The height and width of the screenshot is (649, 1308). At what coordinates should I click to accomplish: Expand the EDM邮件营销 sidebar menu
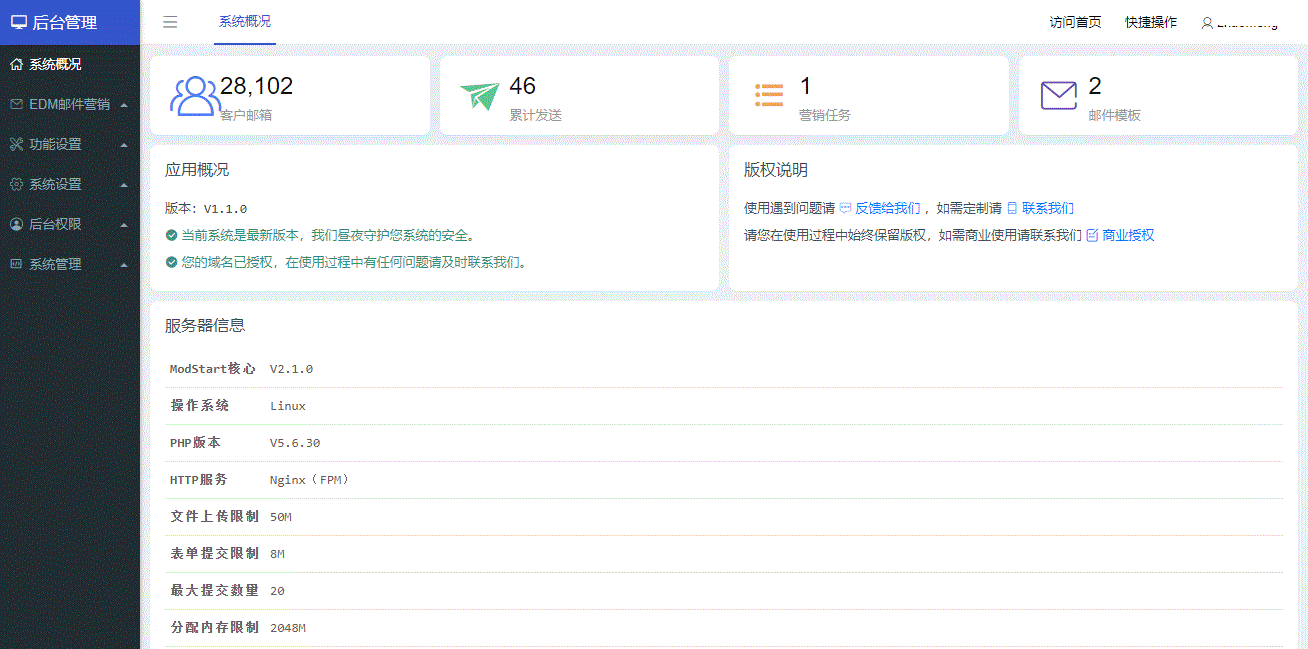point(69,104)
